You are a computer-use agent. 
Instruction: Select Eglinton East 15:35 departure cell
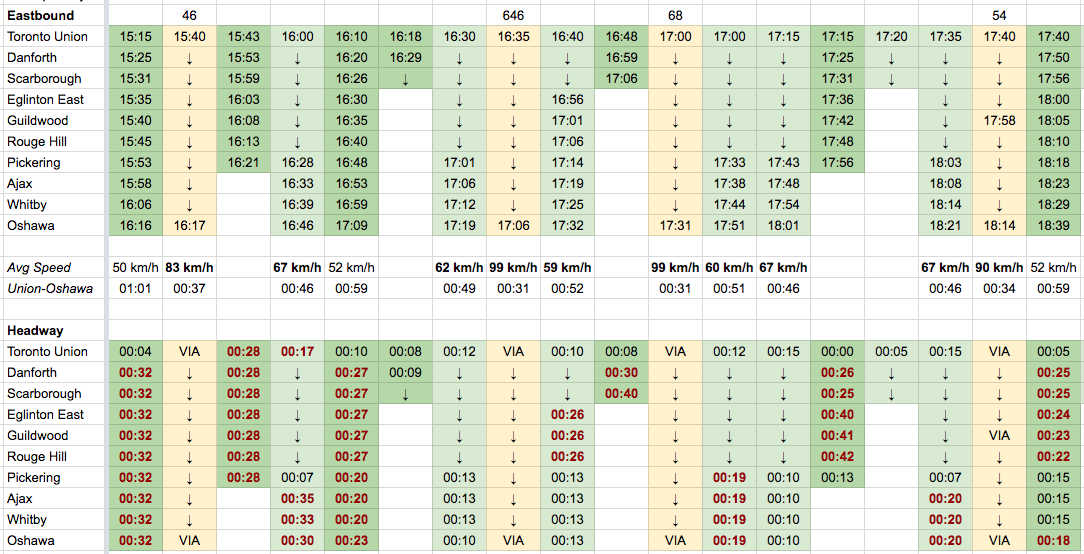click(136, 100)
